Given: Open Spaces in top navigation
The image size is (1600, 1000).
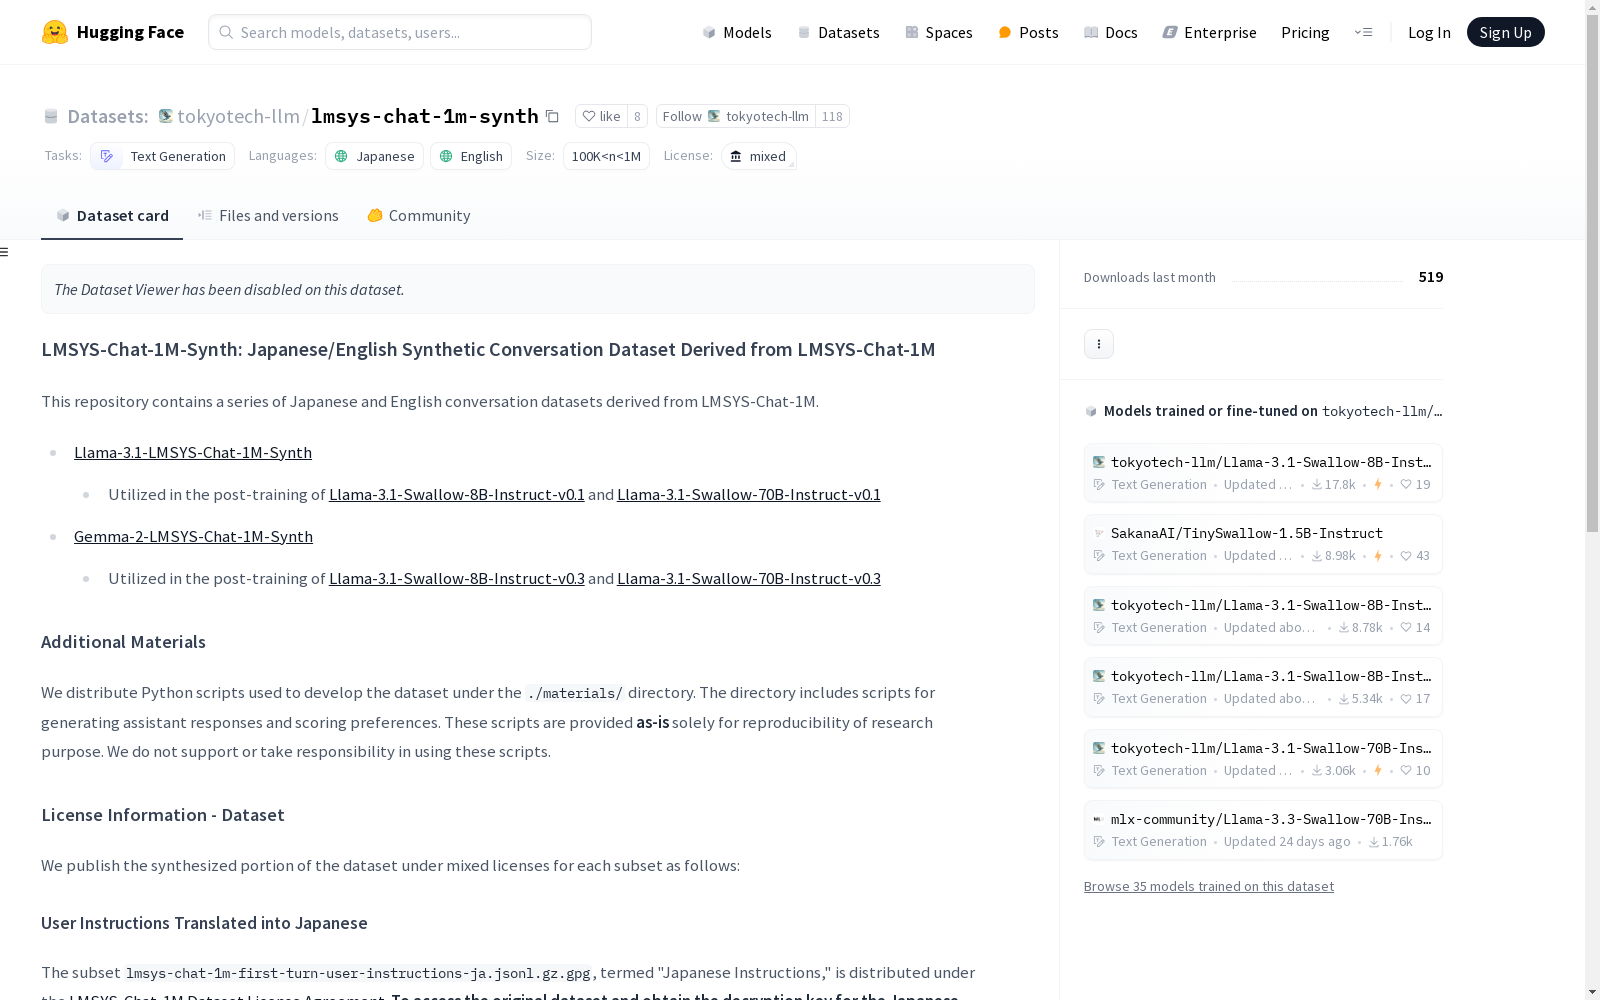Looking at the screenshot, I should (939, 32).
